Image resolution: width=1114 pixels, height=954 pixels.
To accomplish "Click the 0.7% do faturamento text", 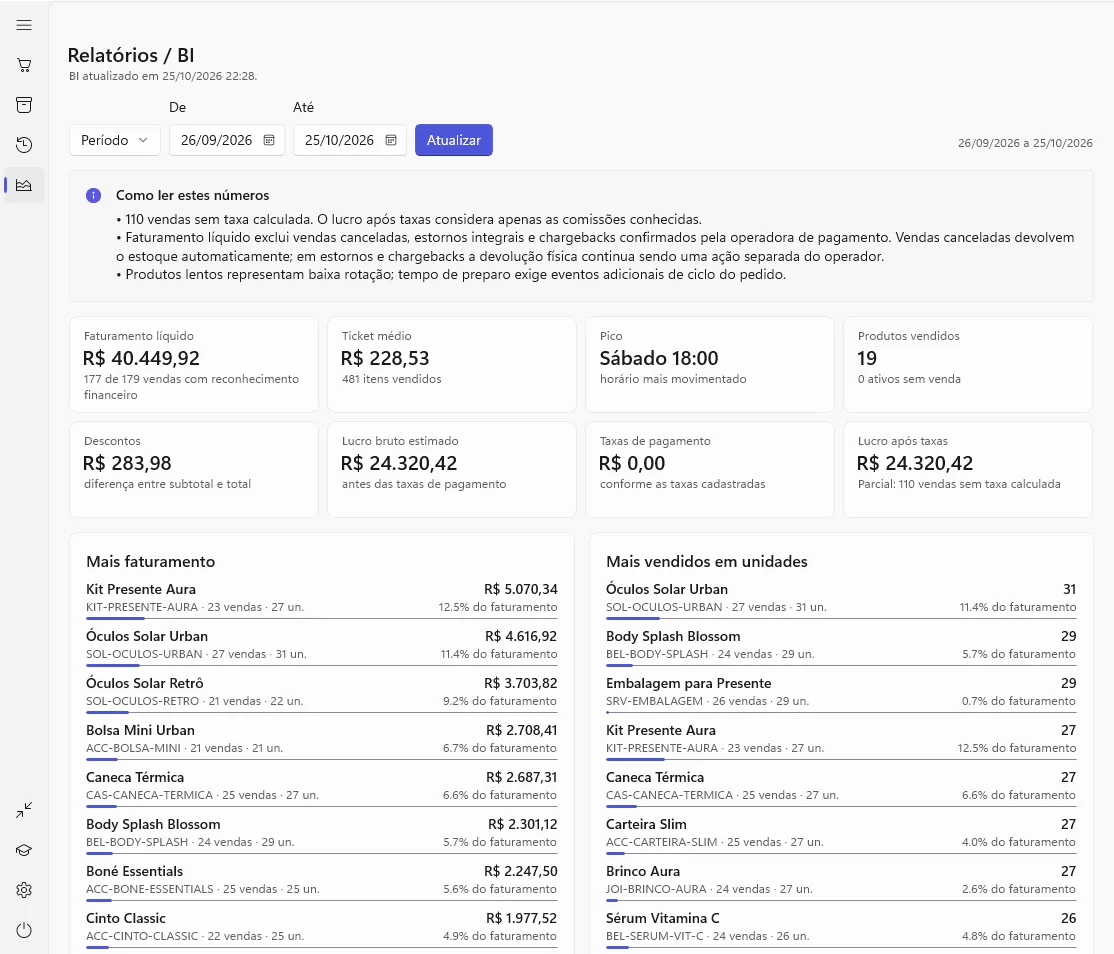I will tap(1019, 701).
